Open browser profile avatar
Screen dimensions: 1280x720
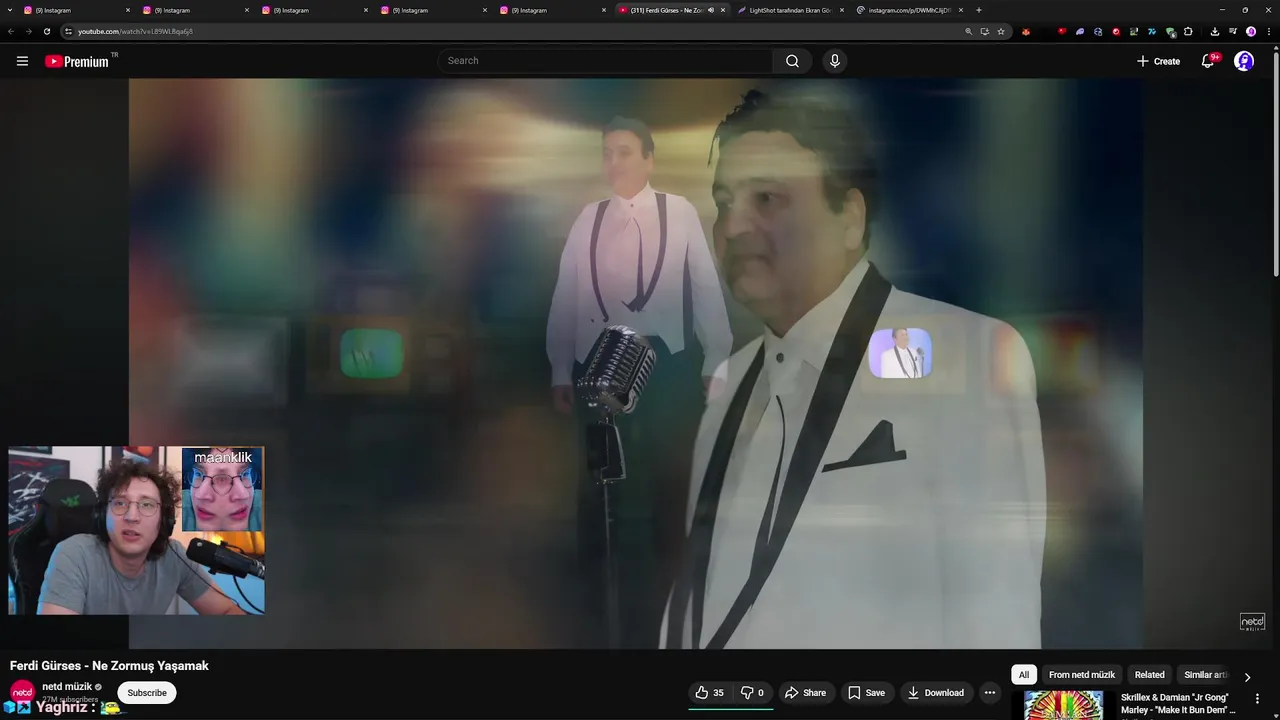1251,31
